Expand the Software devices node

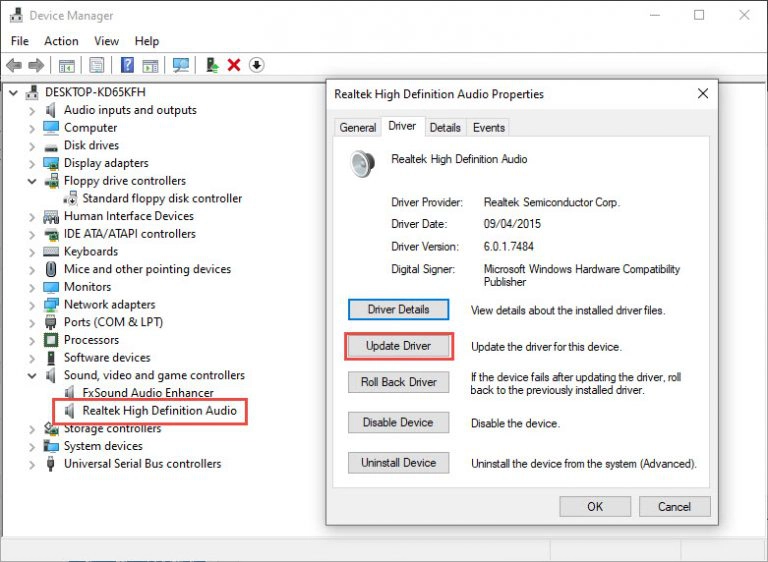coord(32,358)
